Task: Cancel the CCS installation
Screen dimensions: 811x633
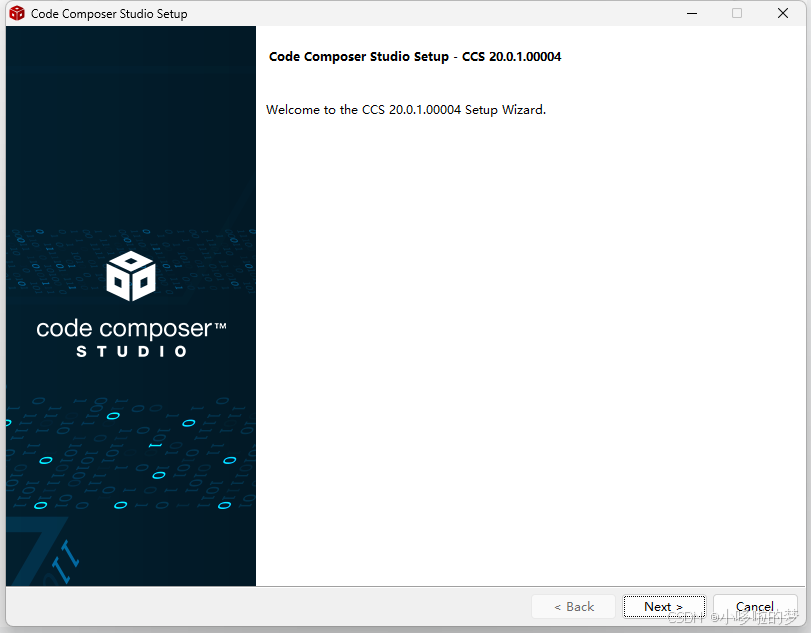Action: (x=755, y=606)
